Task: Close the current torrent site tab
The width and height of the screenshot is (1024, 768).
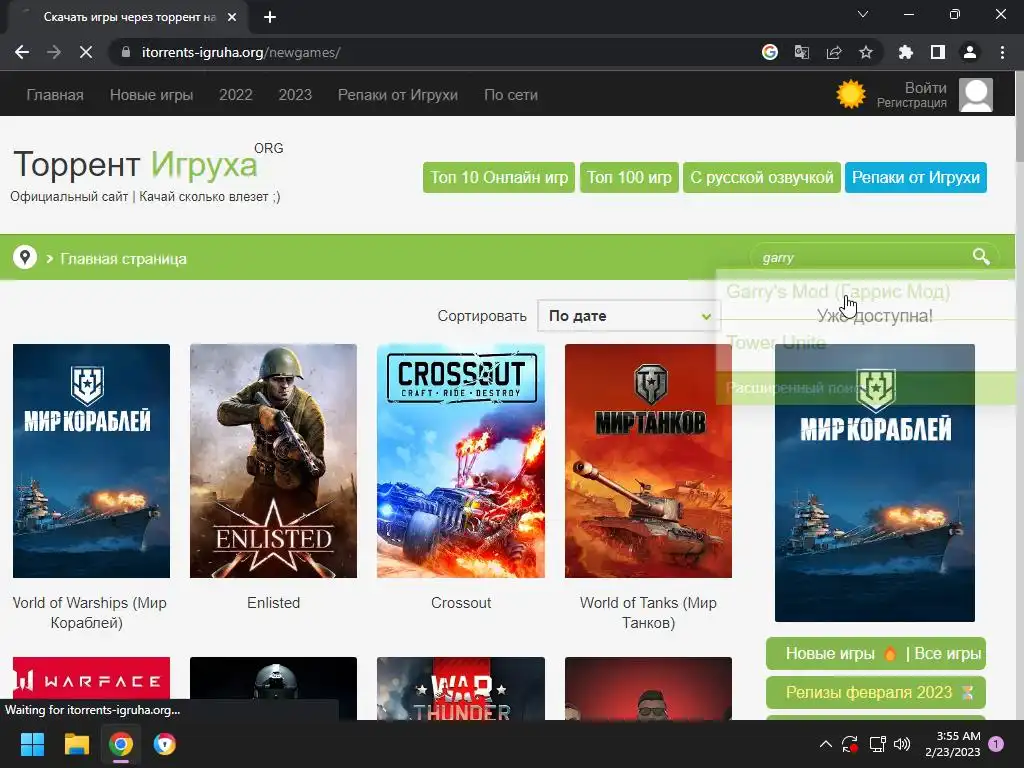Action: (x=232, y=18)
